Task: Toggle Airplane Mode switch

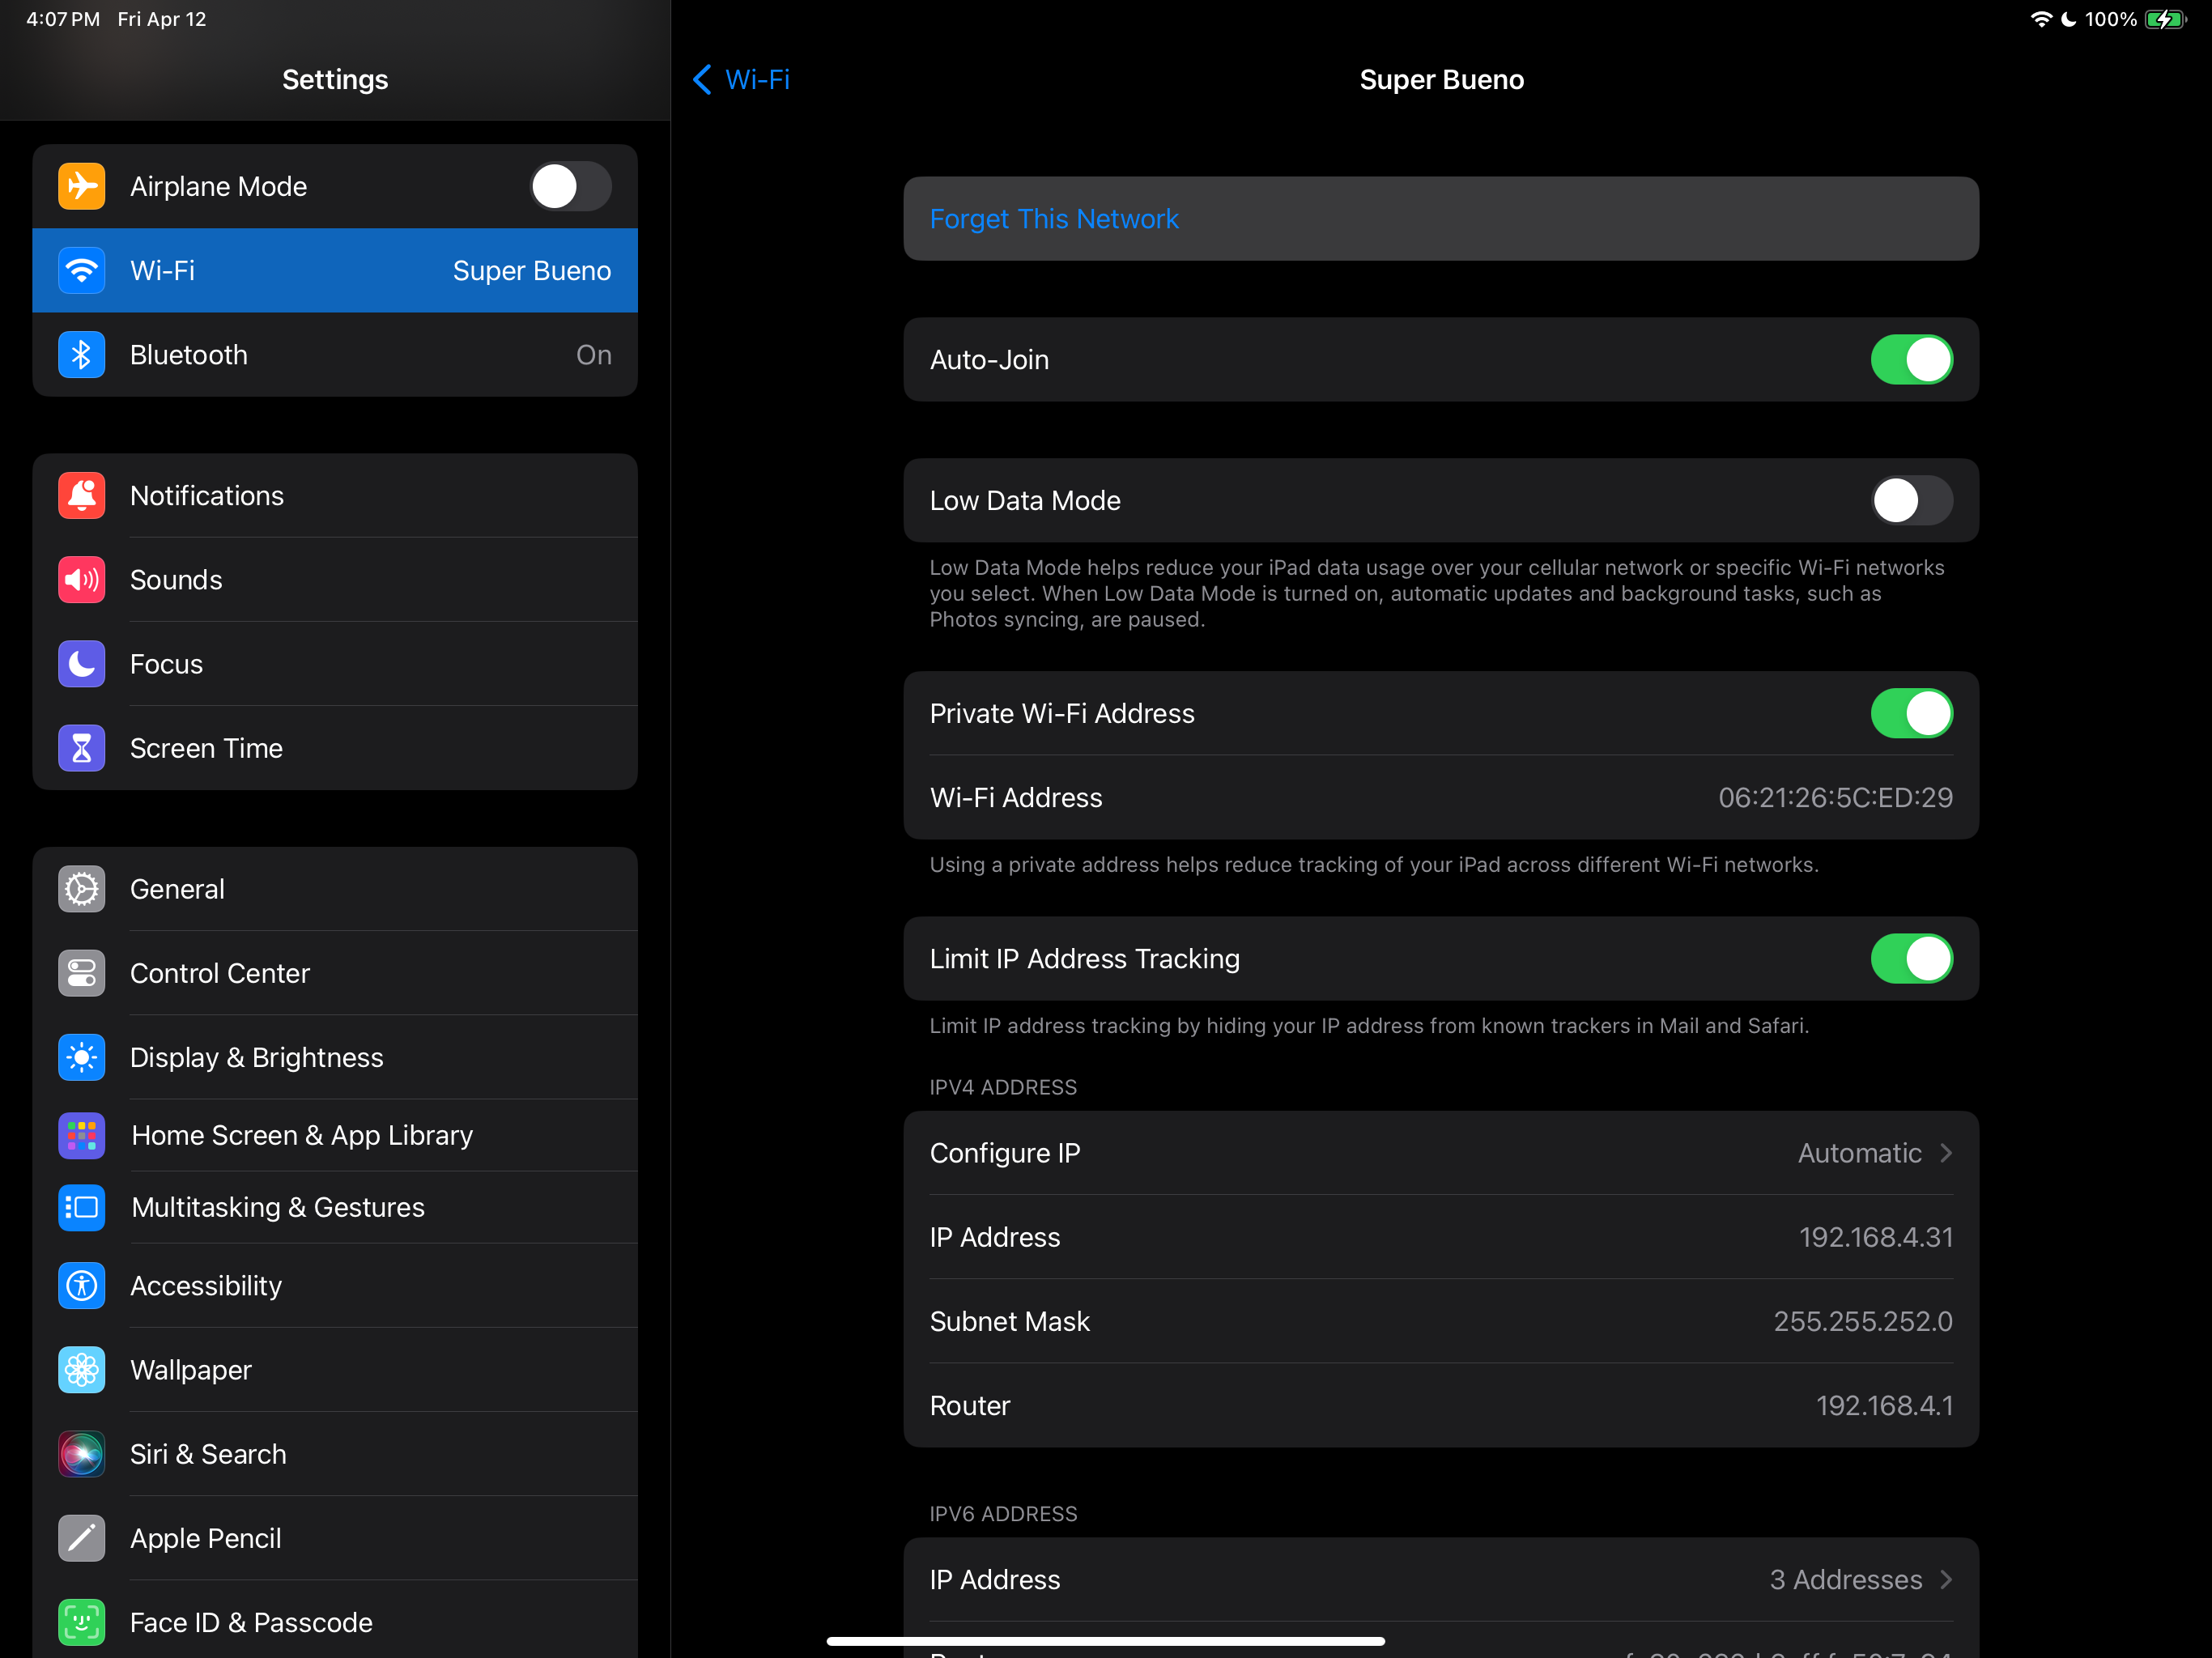Action: (570, 186)
